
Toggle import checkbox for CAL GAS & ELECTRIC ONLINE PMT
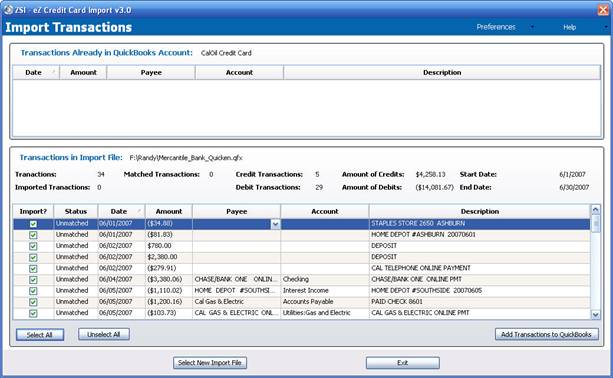(x=33, y=313)
